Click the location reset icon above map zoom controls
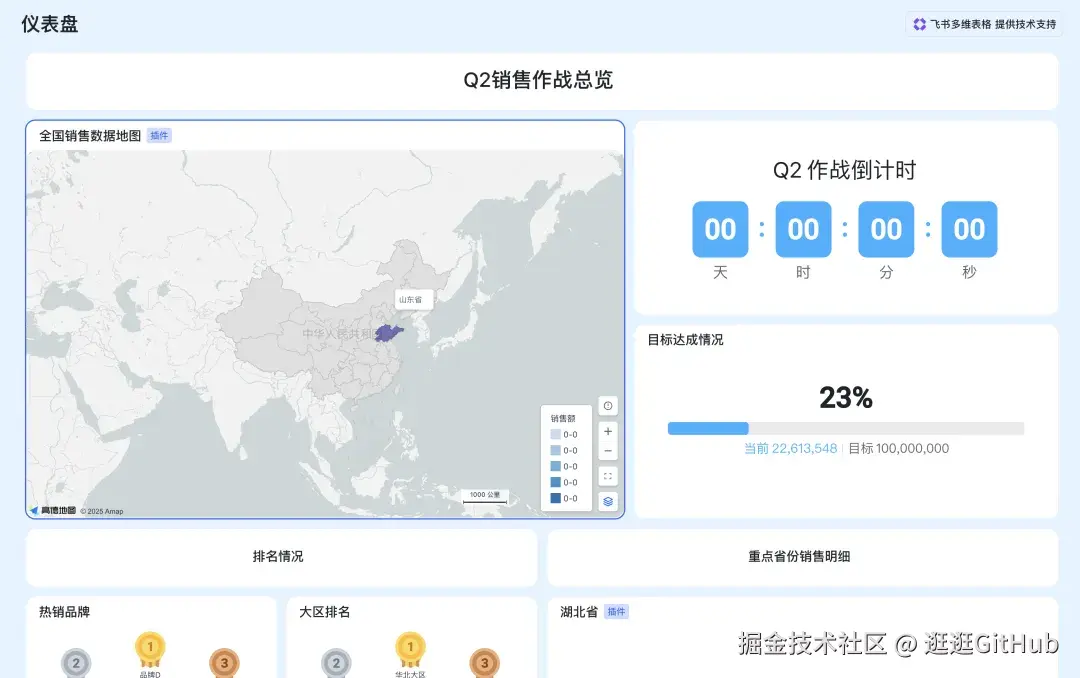Screen dimensions: 1080x678 [608, 405]
